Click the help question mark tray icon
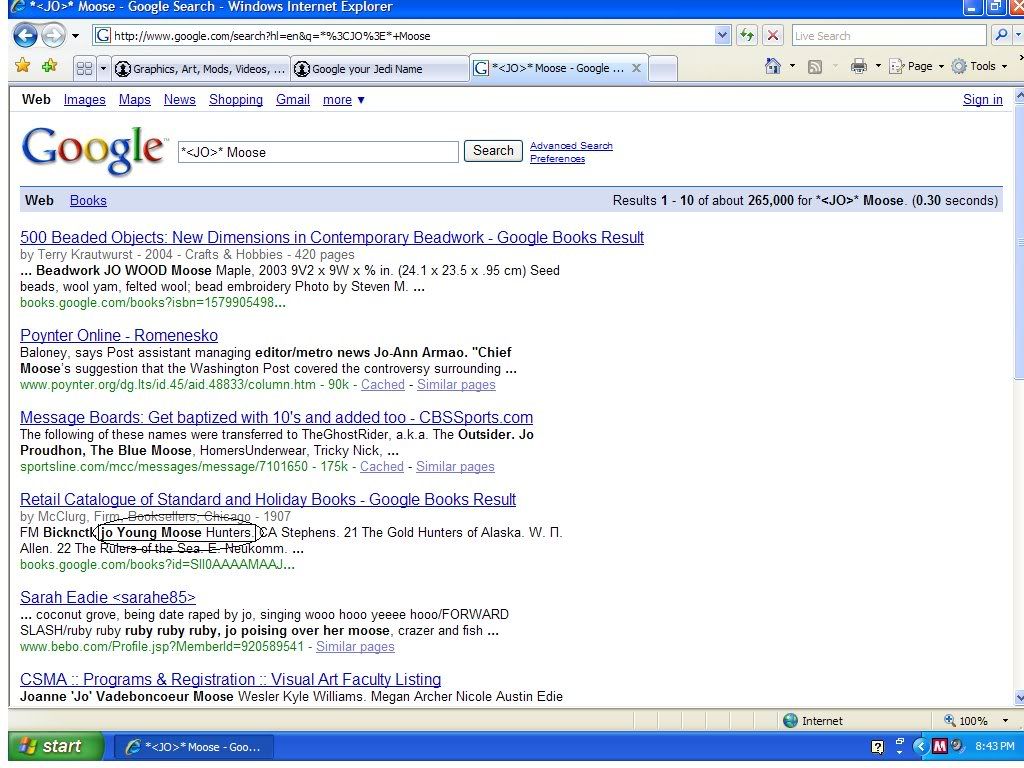The image size is (1024, 768). click(x=877, y=746)
